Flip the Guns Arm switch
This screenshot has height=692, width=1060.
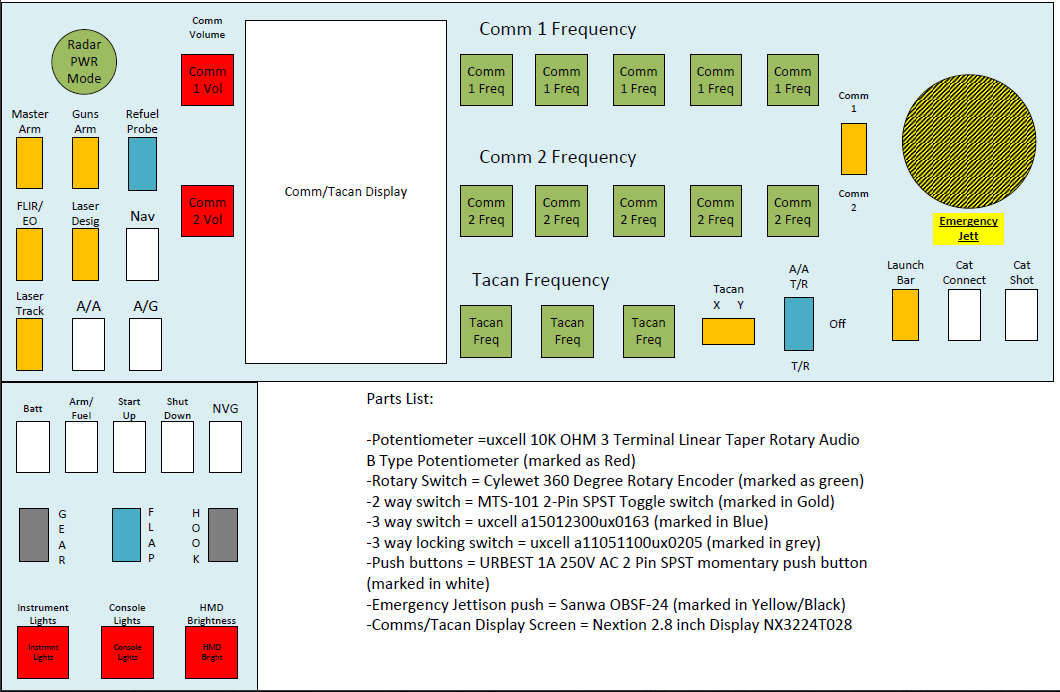coord(85,163)
